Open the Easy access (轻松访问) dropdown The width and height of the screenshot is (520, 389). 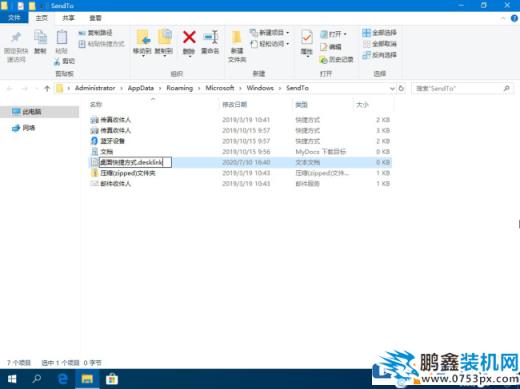click(269, 44)
